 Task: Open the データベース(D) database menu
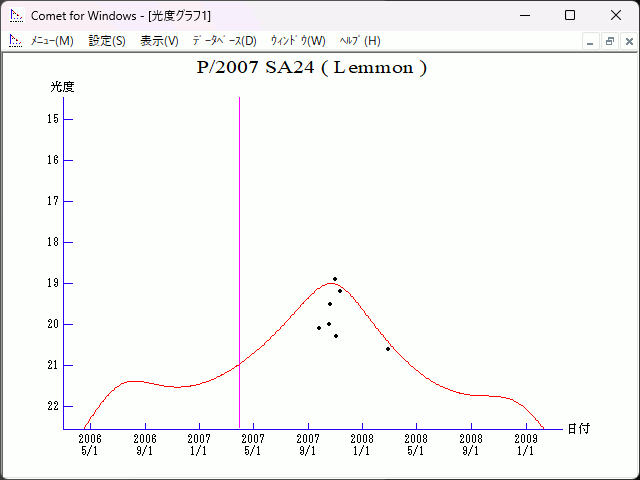(x=224, y=41)
